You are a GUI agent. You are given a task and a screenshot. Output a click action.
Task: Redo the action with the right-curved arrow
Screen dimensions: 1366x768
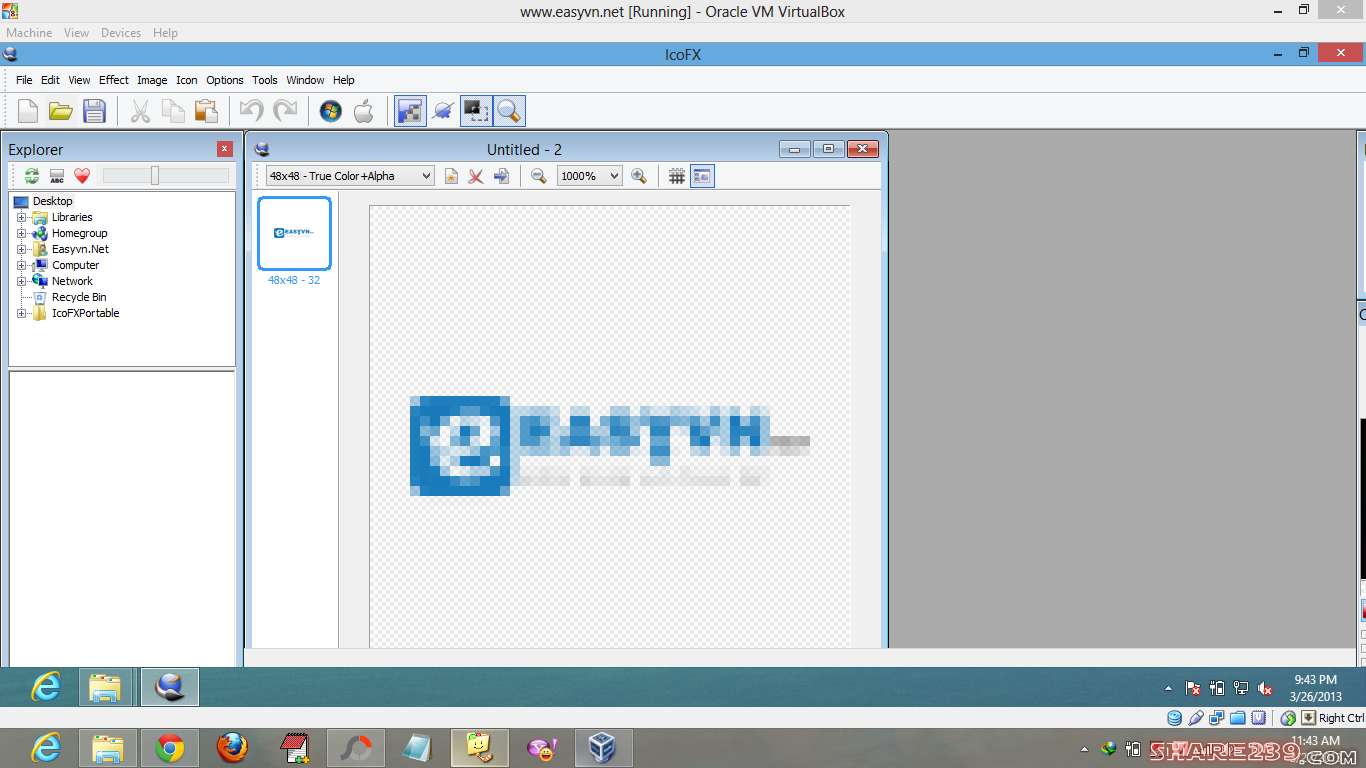pos(285,111)
